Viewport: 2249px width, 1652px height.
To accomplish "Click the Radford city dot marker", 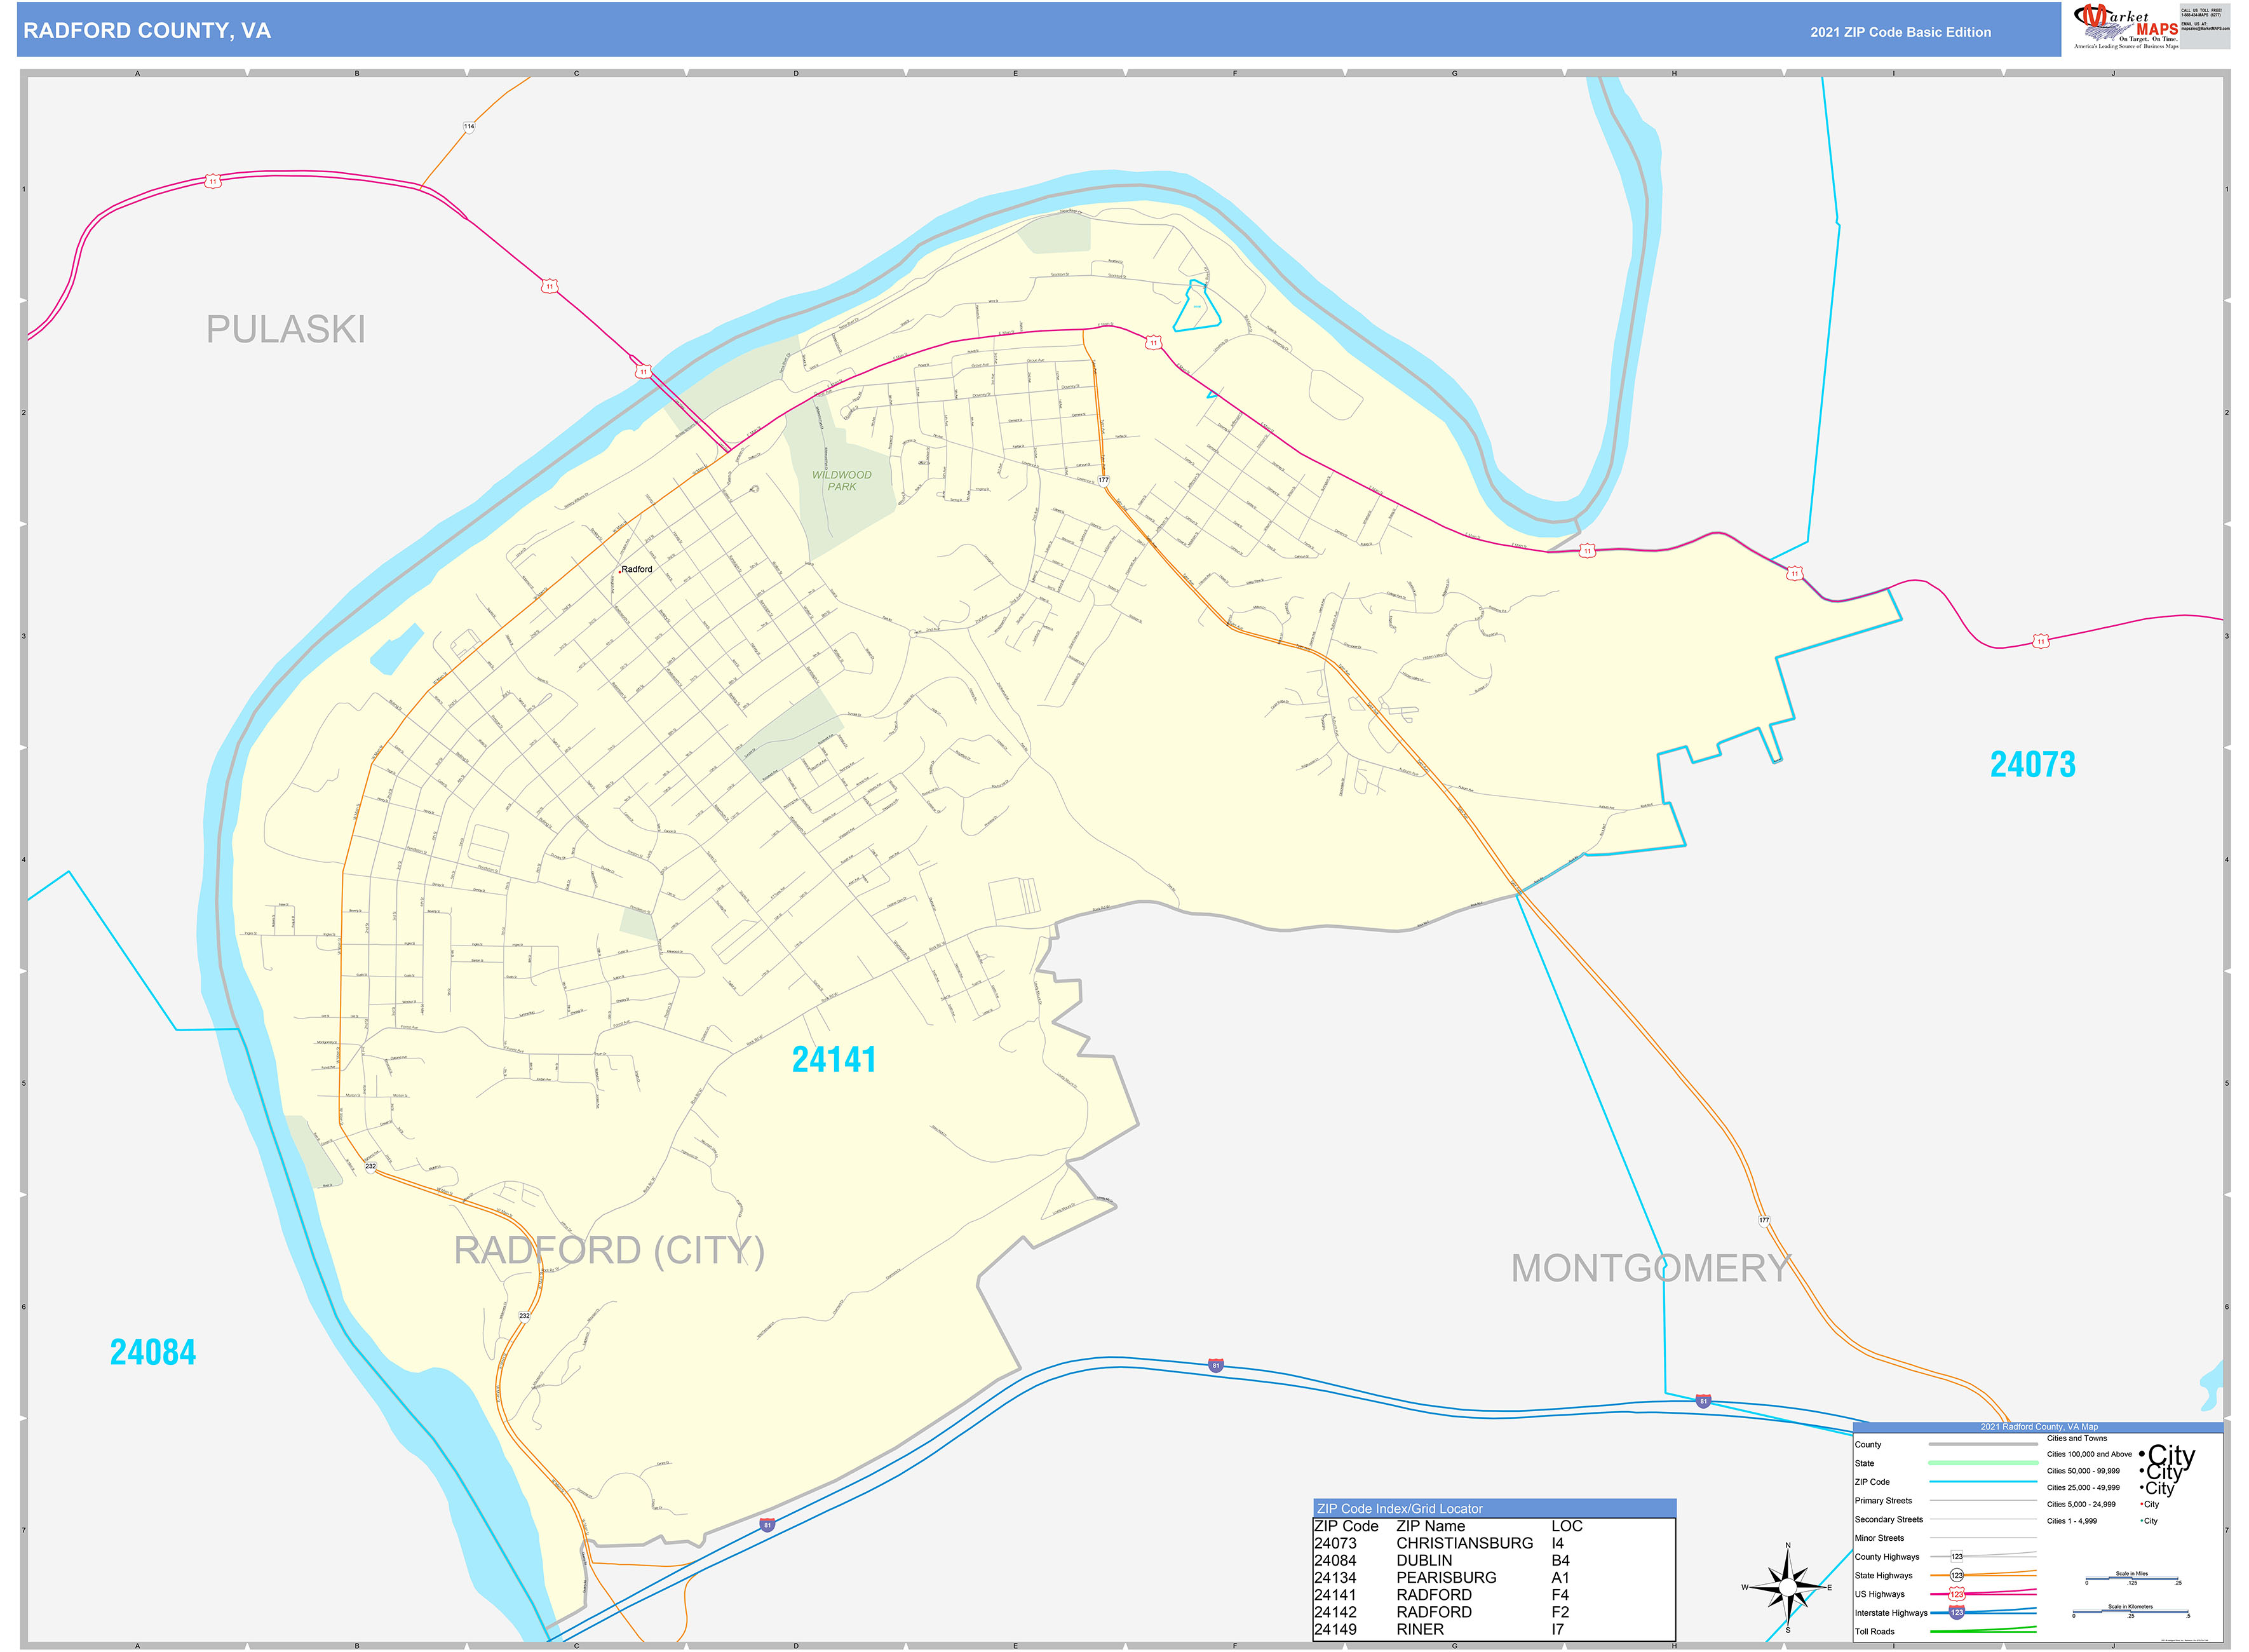I will 620,571.
